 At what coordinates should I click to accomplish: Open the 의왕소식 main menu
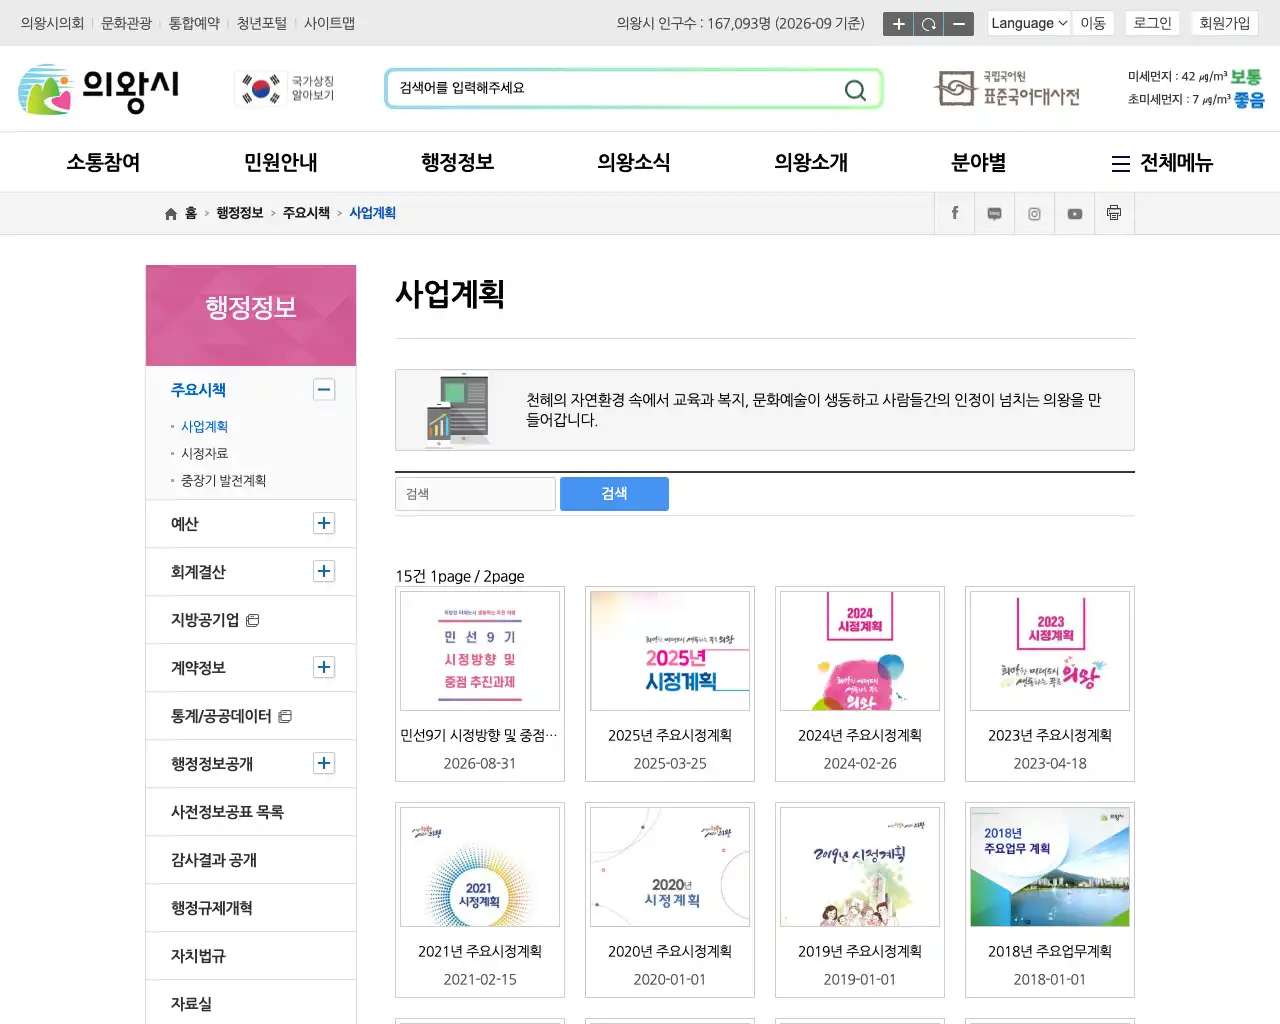pyautogui.click(x=634, y=163)
